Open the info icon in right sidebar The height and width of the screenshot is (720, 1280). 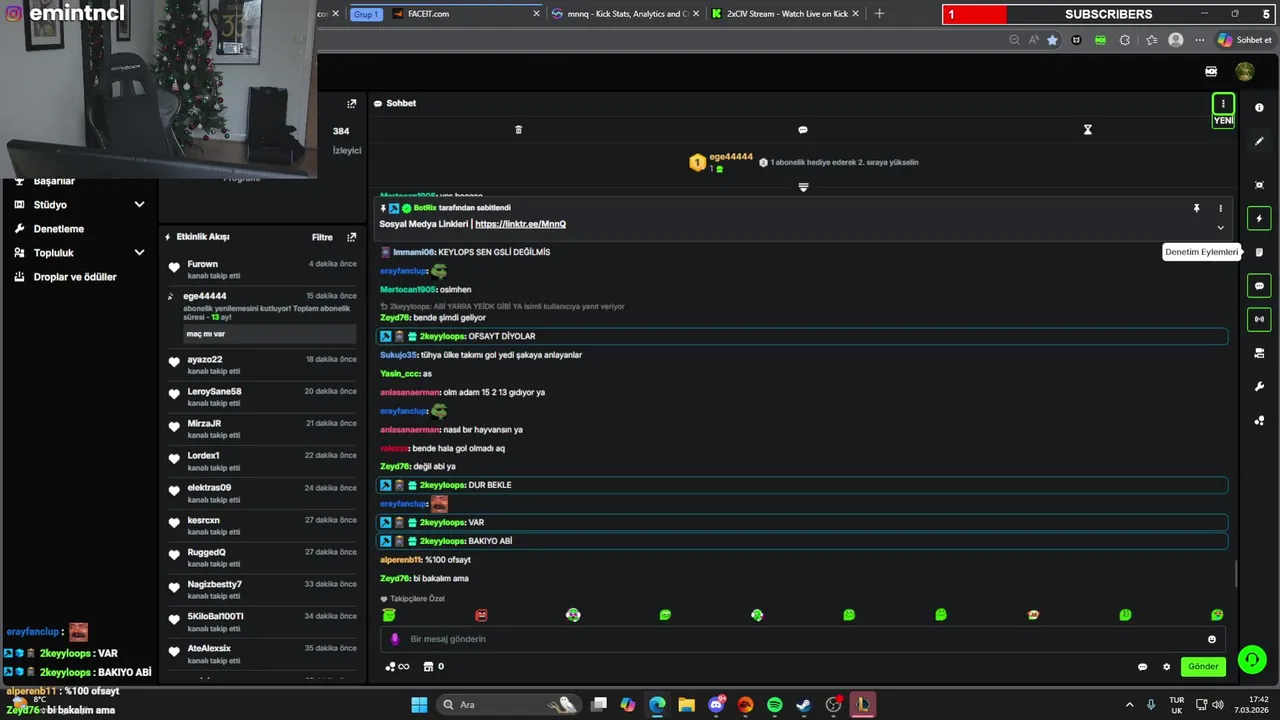1259,108
